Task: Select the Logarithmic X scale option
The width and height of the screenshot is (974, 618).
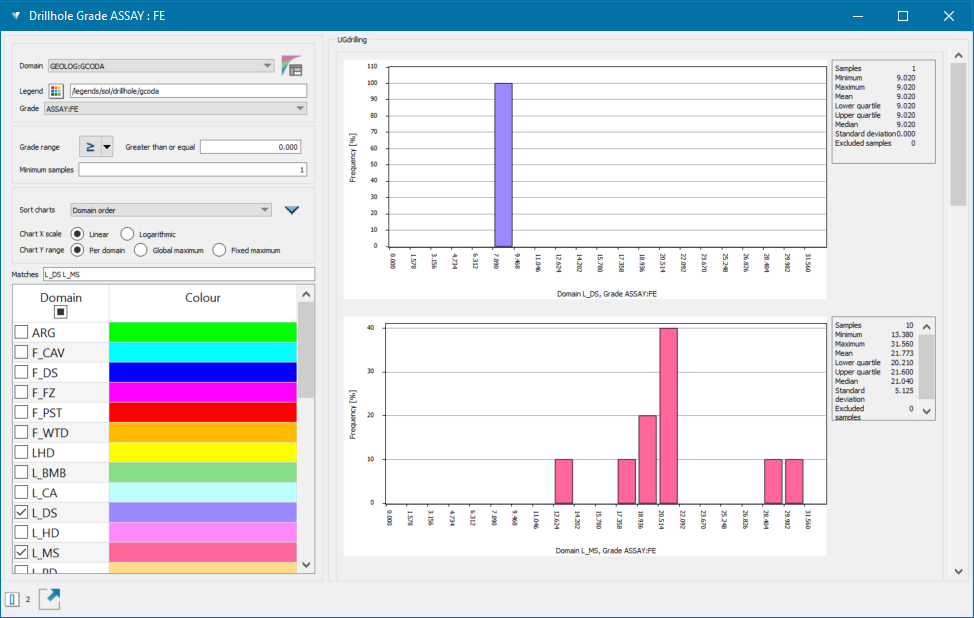Action: (127, 234)
